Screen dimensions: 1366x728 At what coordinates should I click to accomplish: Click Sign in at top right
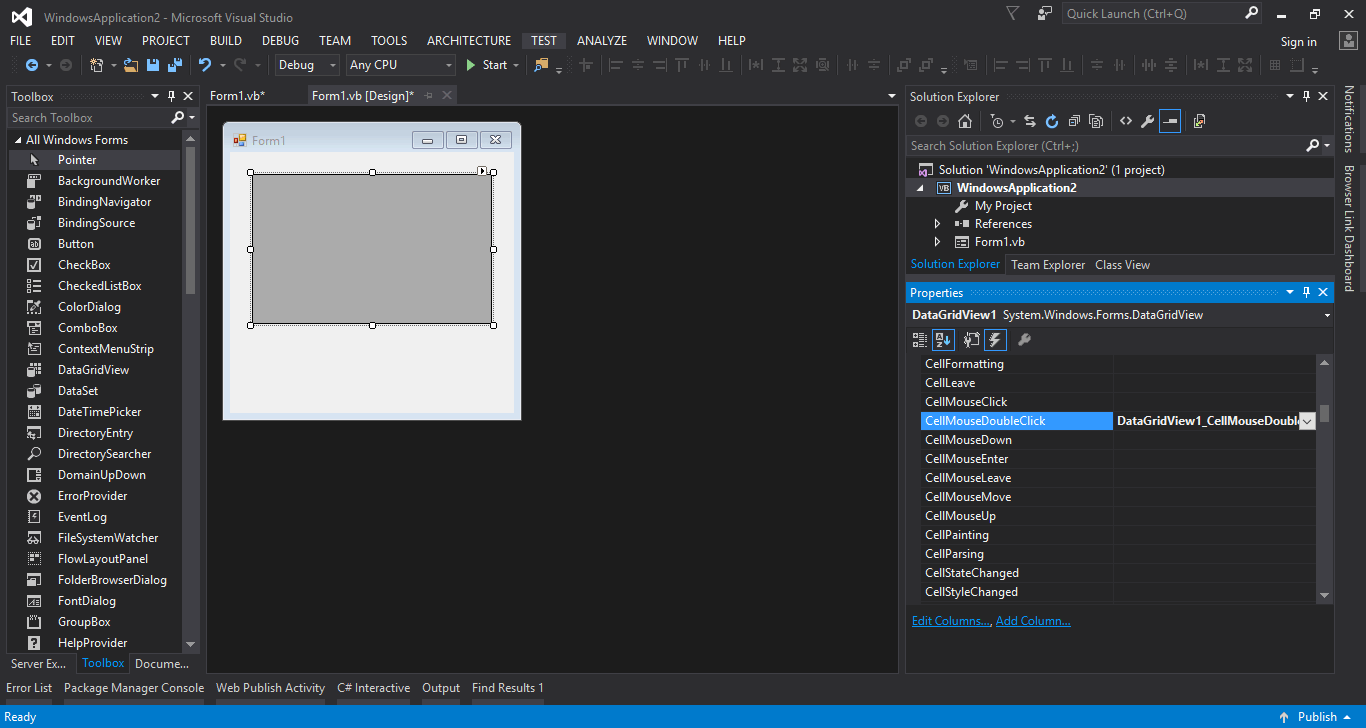pos(1298,42)
